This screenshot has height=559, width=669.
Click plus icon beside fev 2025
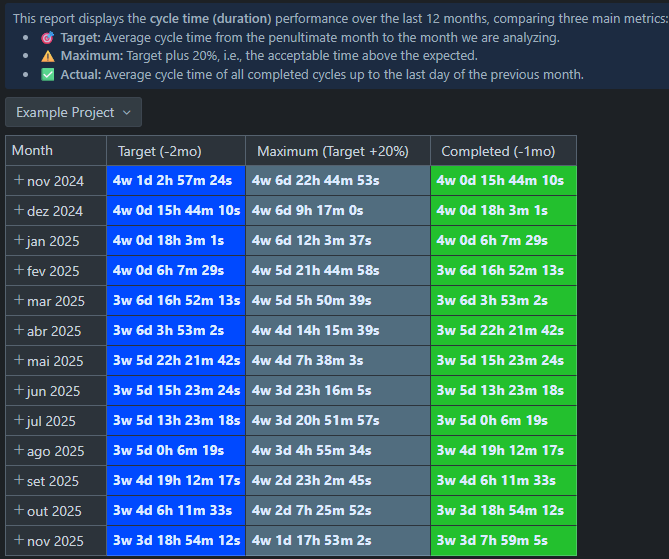tap(18, 271)
